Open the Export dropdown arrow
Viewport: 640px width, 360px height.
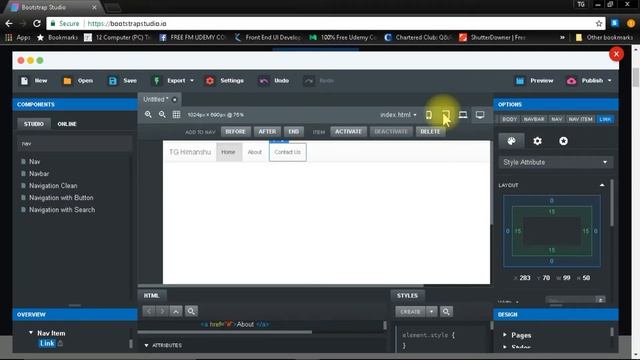click(x=192, y=81)
